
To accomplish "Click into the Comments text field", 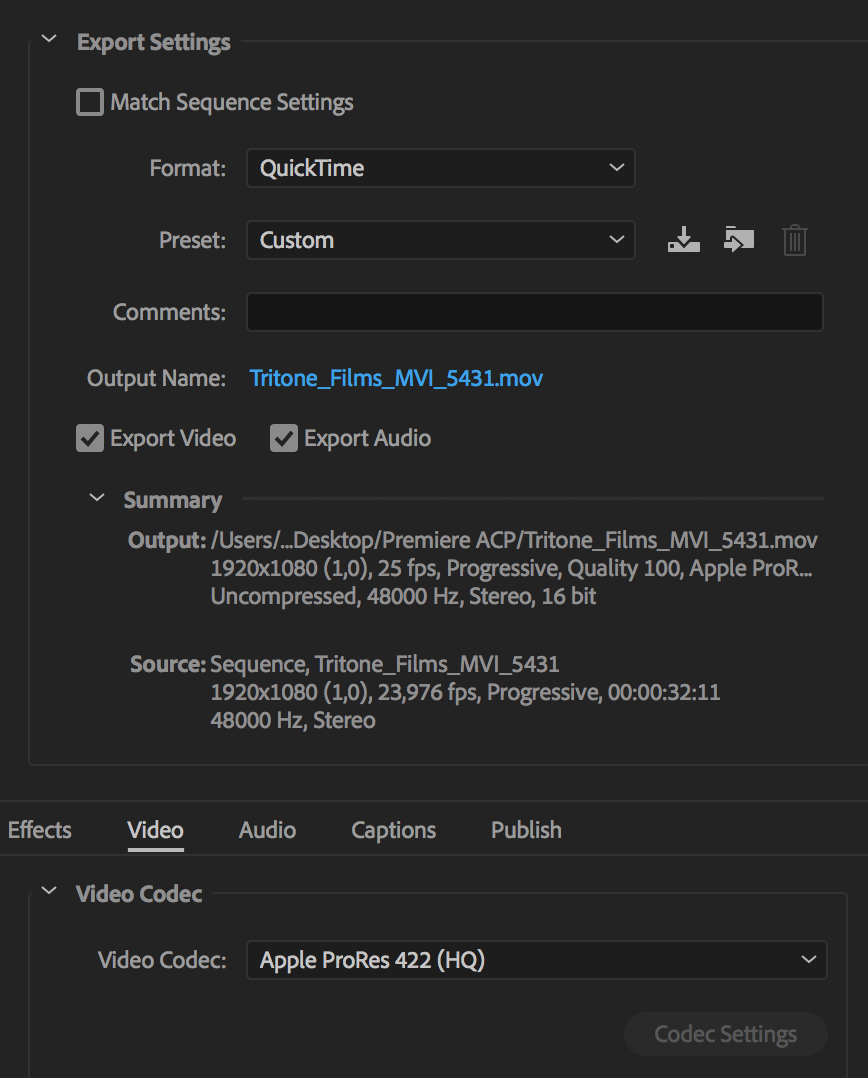I will 534,312.
